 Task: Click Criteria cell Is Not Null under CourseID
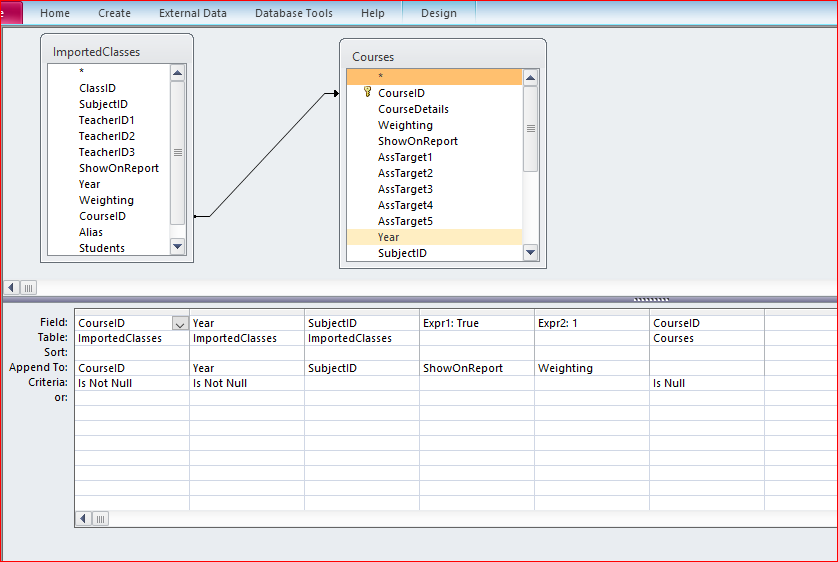(131, 383)
